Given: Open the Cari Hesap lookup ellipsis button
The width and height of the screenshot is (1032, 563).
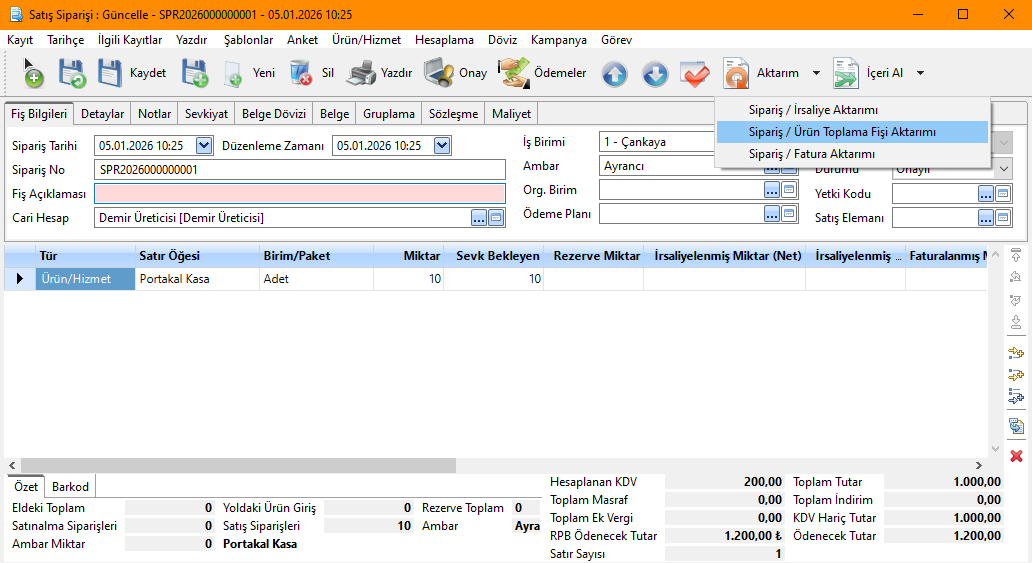Looking at the screenshot, I should click(x=479, y=218).
